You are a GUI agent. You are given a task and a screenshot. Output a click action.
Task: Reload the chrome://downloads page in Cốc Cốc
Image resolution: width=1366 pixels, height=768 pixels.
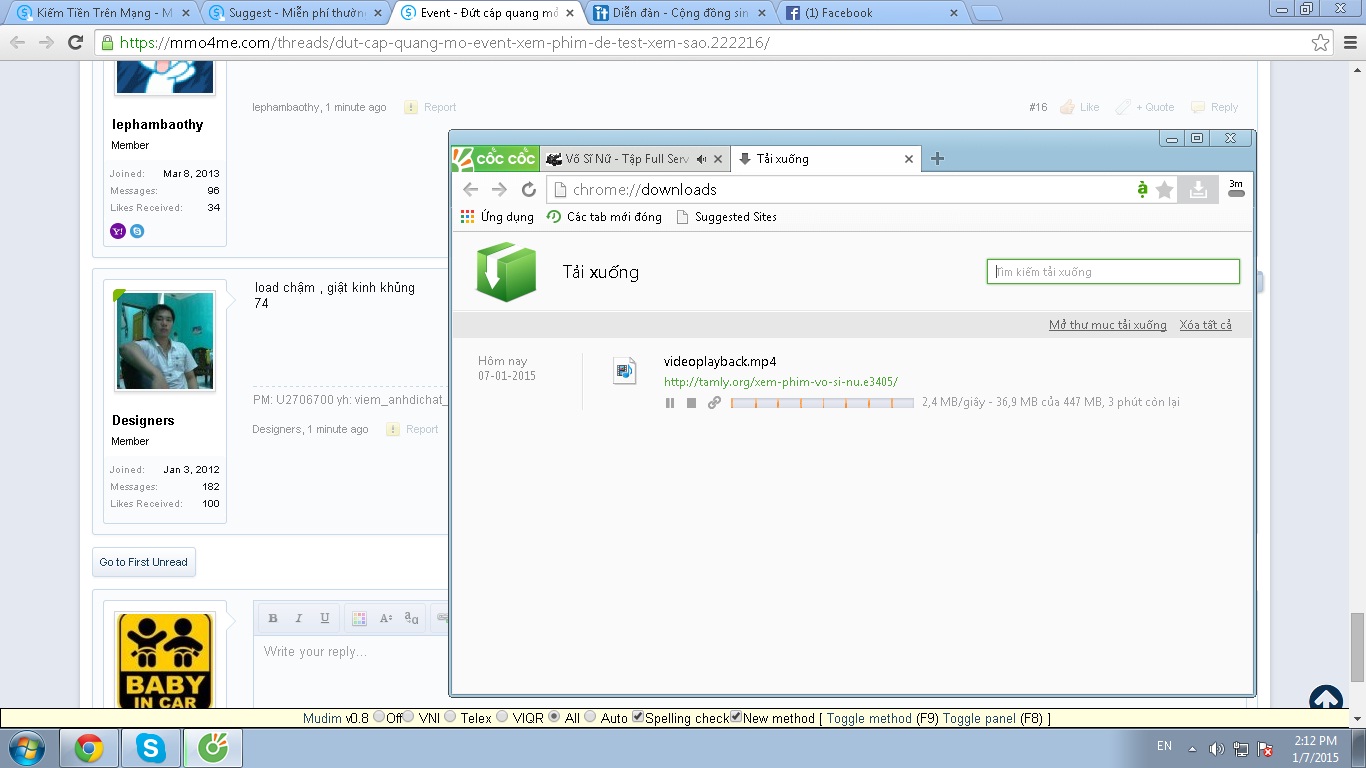tap(529, 189)
